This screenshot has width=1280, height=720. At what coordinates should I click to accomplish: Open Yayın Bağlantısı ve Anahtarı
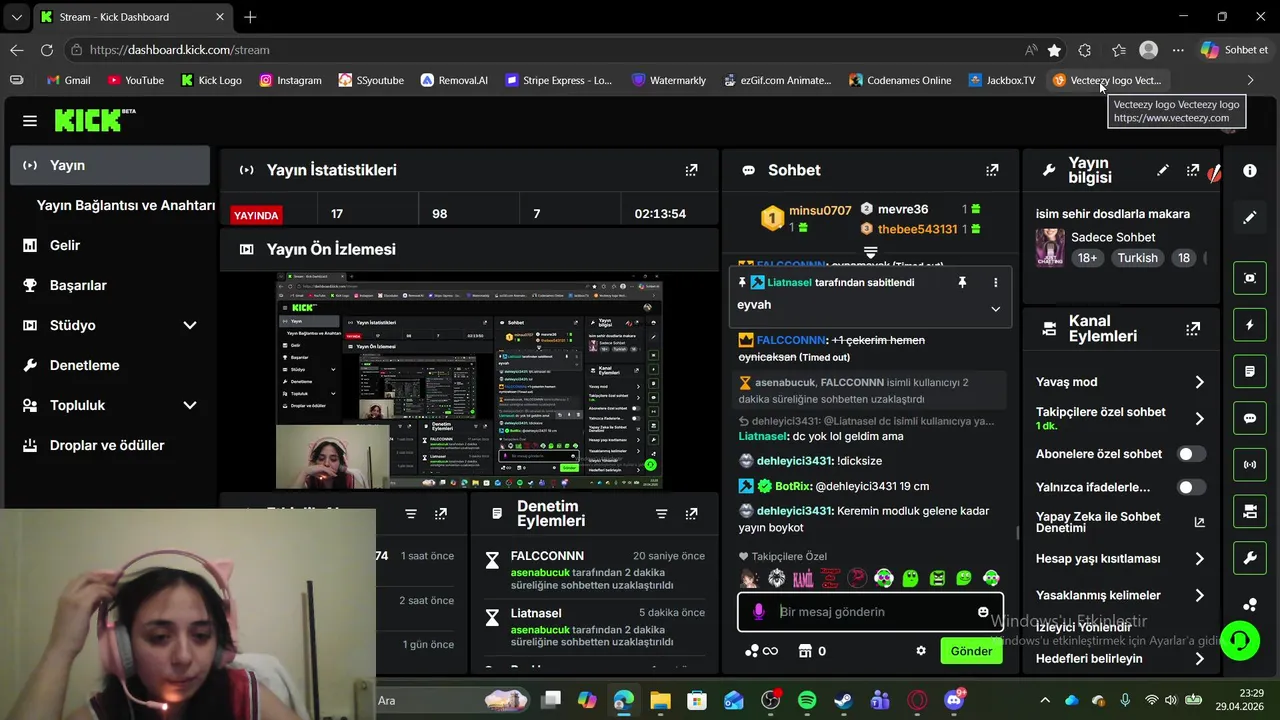pos(126,205)
